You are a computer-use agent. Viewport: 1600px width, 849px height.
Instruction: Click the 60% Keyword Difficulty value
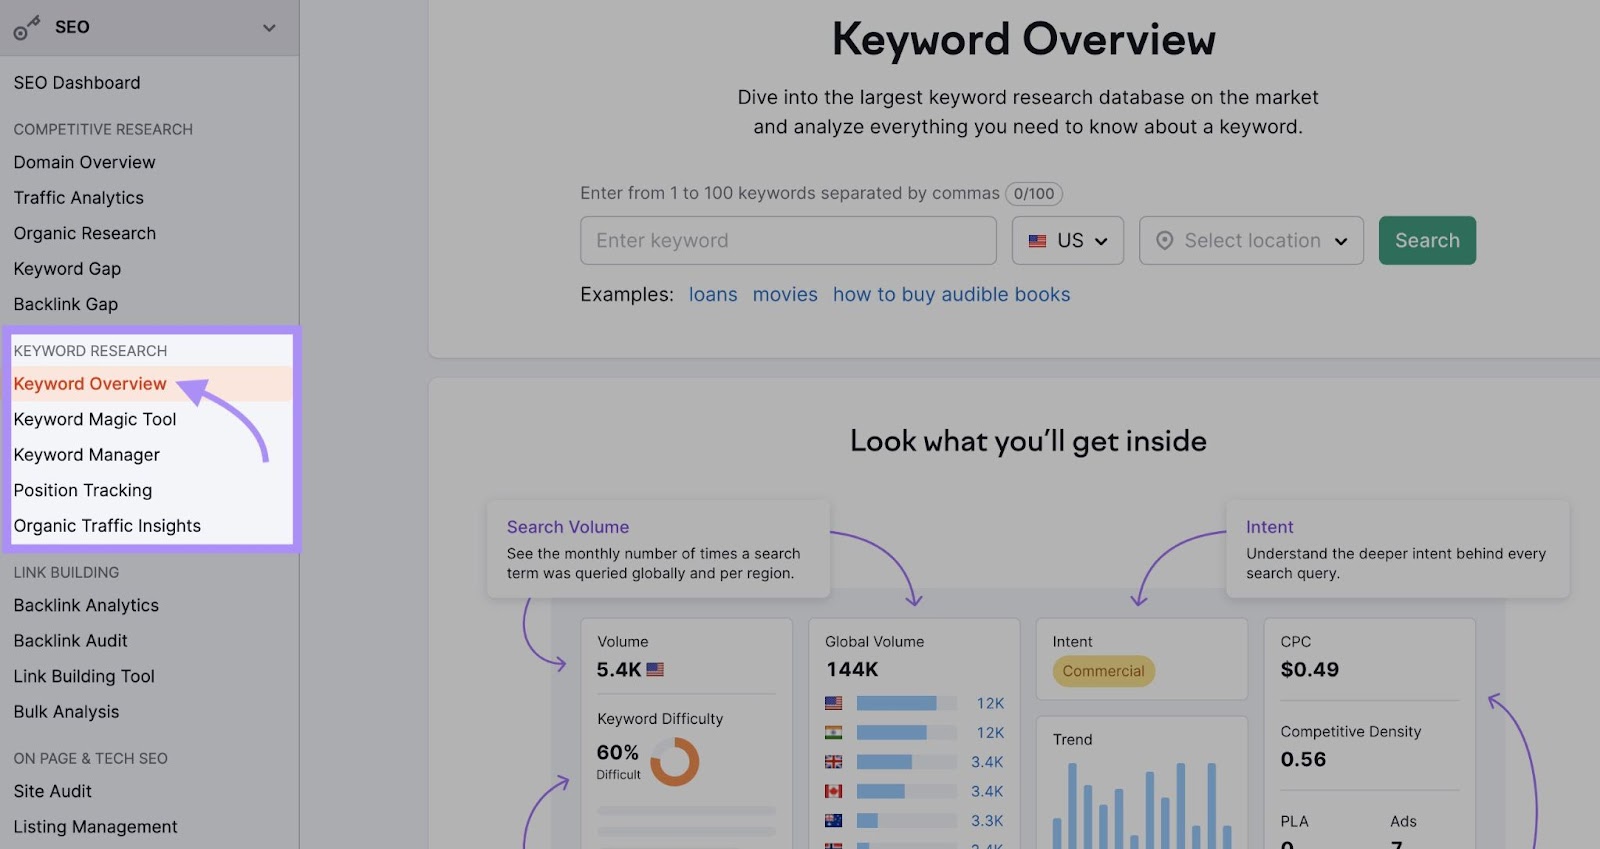(618, 752)
